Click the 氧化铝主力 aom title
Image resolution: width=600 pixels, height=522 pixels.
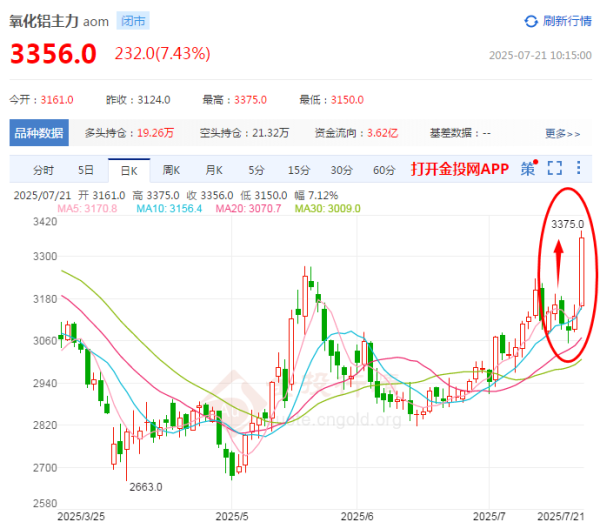pos(59,21)
